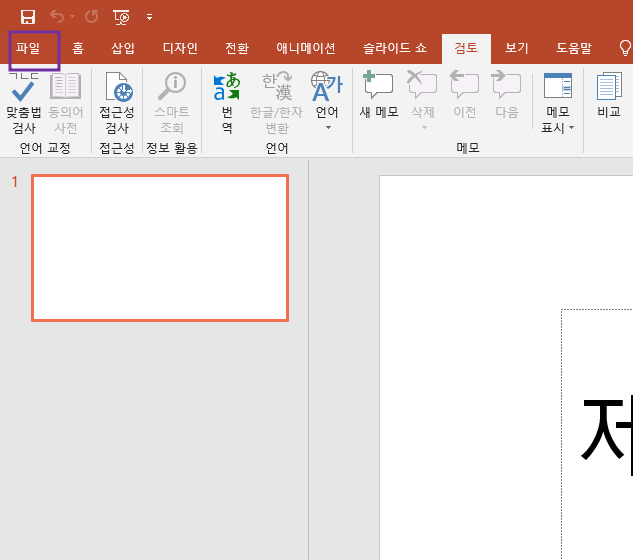Screen dimensions: 633x560
Task: Switch to the 삽입 tab
Action: click(123, 48)
